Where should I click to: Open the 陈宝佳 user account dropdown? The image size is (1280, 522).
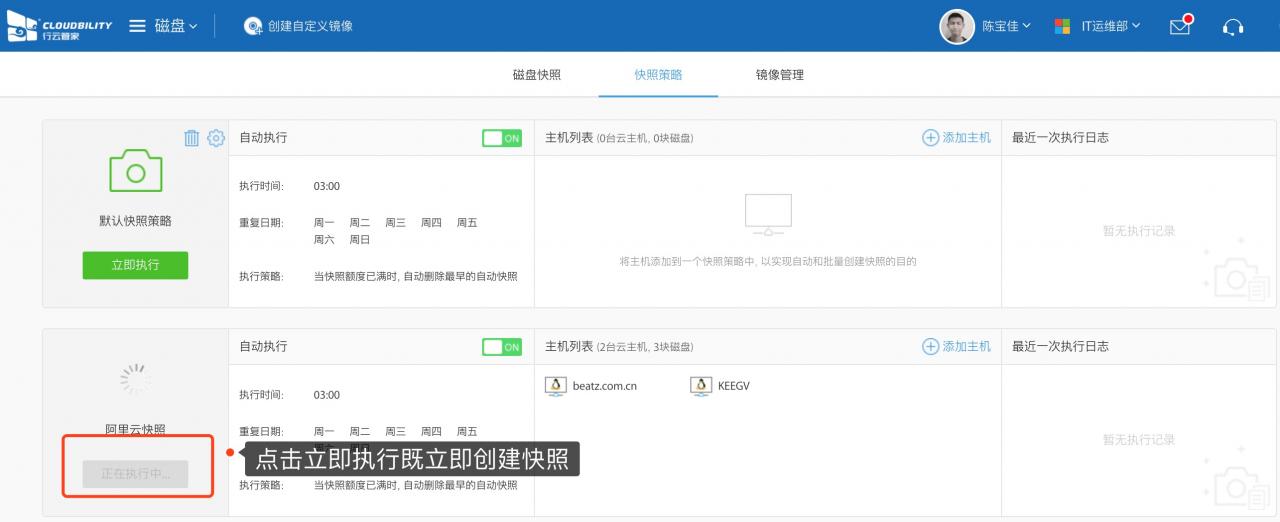point(1006,26)
